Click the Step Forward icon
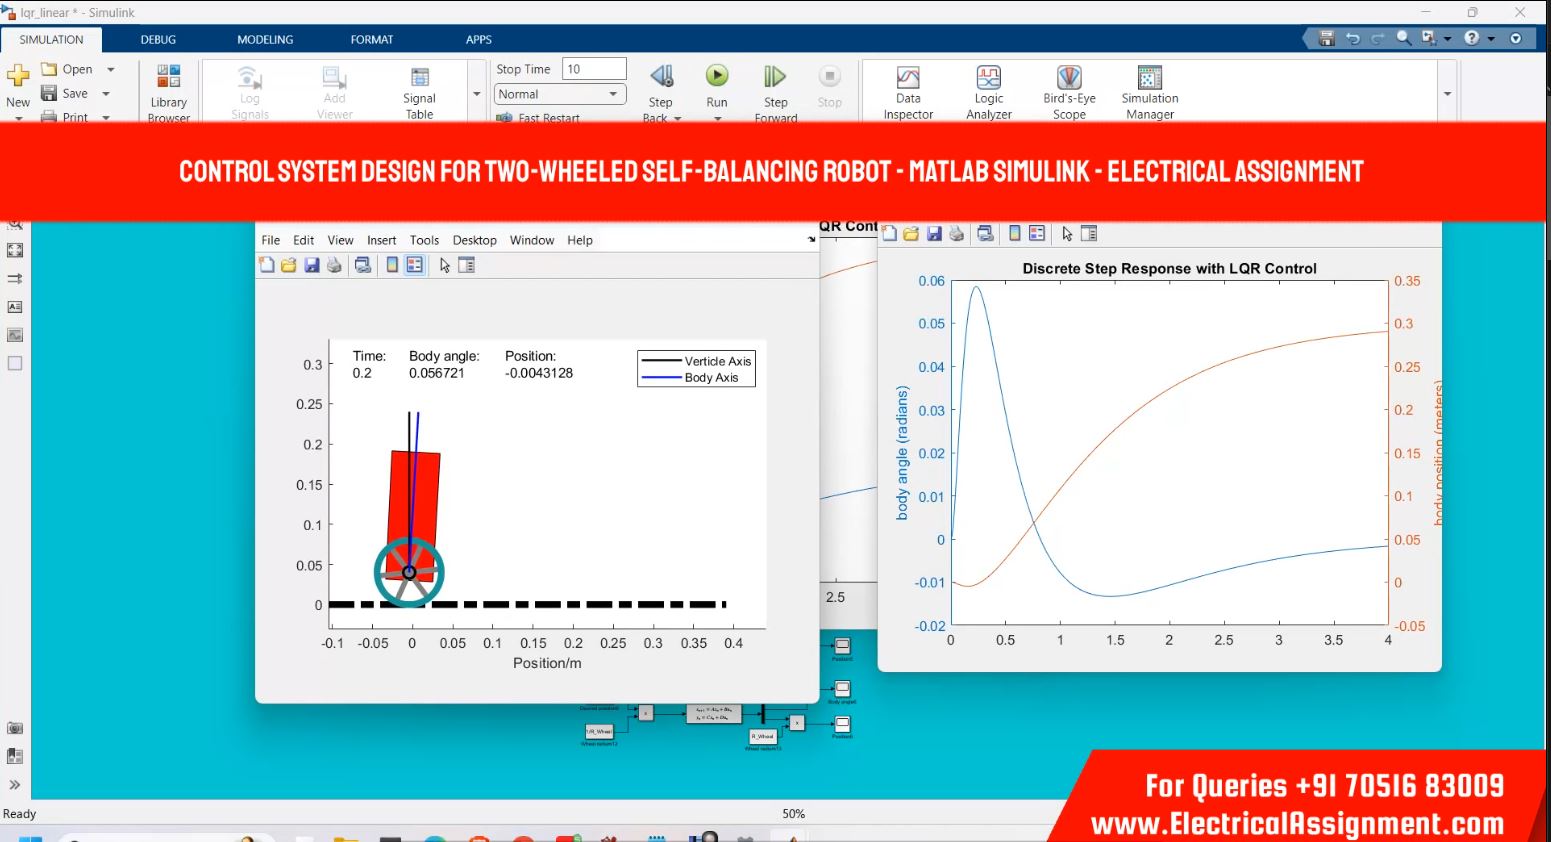The width and height of the screenshot is (1551, 842). point(775,77)
